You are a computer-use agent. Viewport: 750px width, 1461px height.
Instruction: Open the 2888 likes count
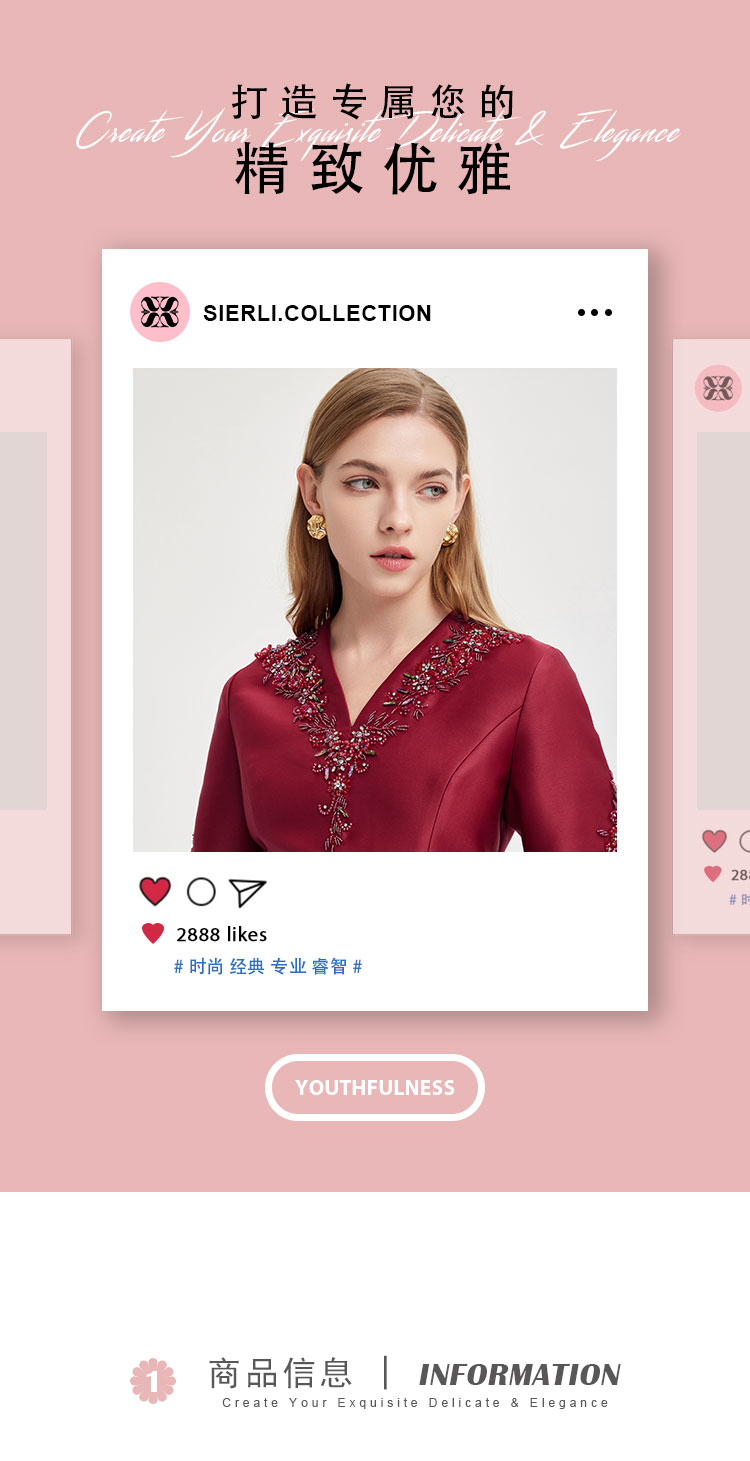222,934
